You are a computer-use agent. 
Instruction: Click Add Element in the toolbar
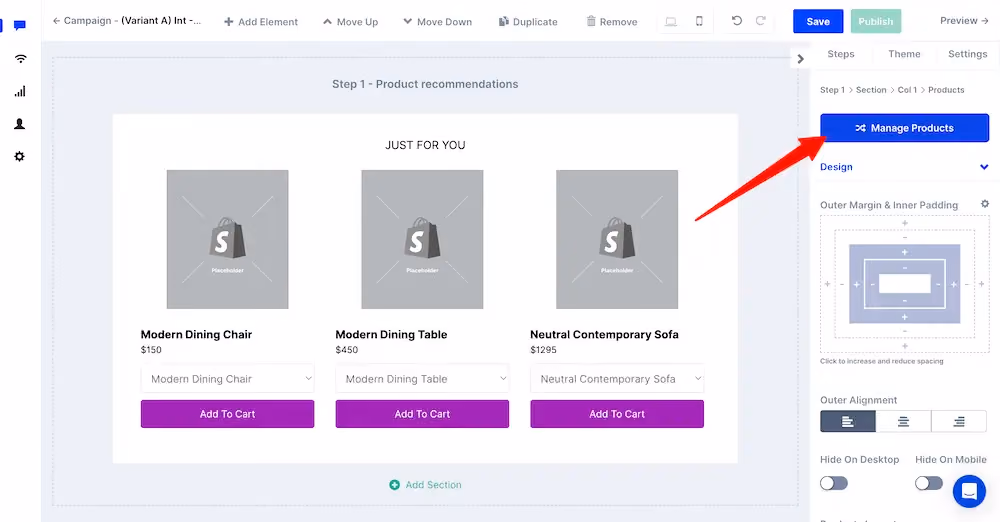[x=261, y=22]
